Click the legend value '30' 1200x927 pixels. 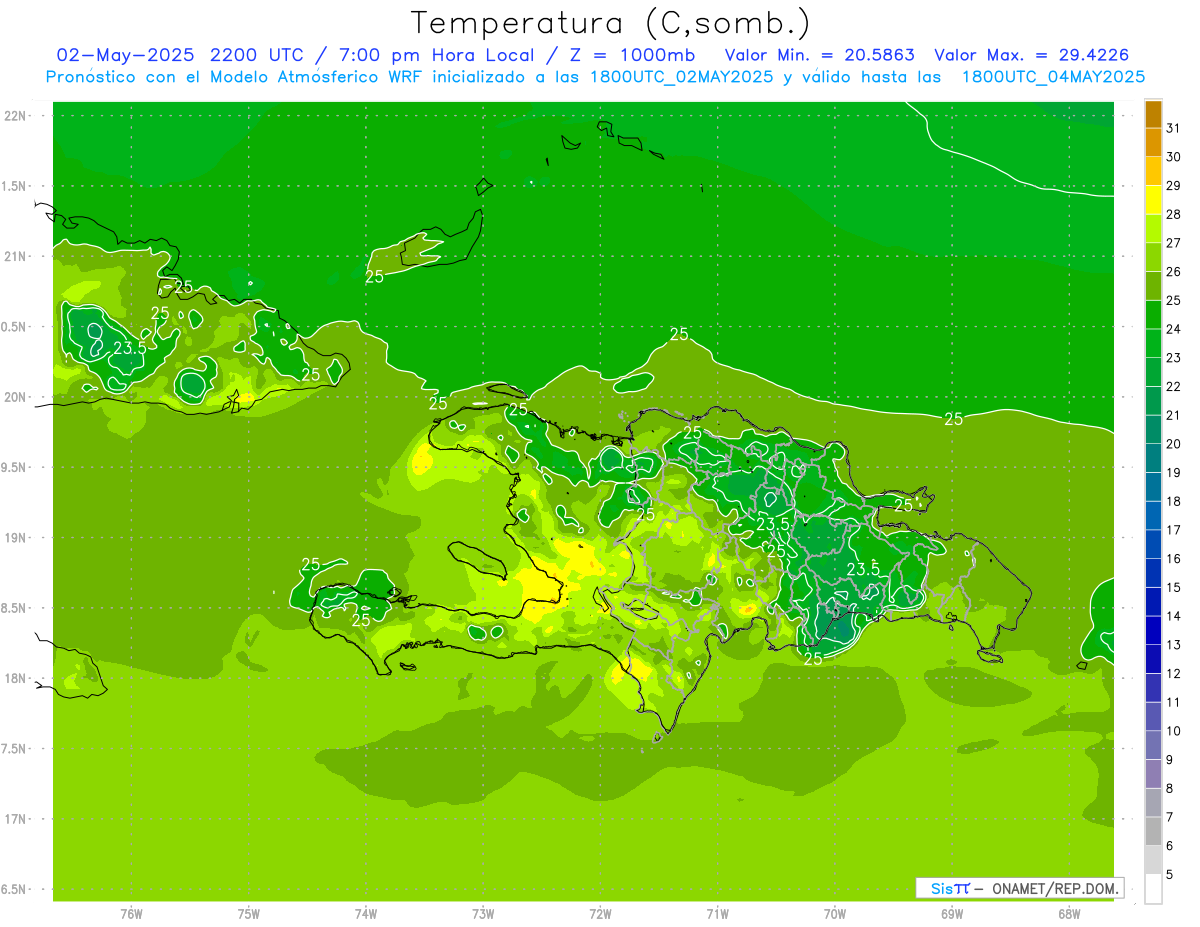[1173, 157]
